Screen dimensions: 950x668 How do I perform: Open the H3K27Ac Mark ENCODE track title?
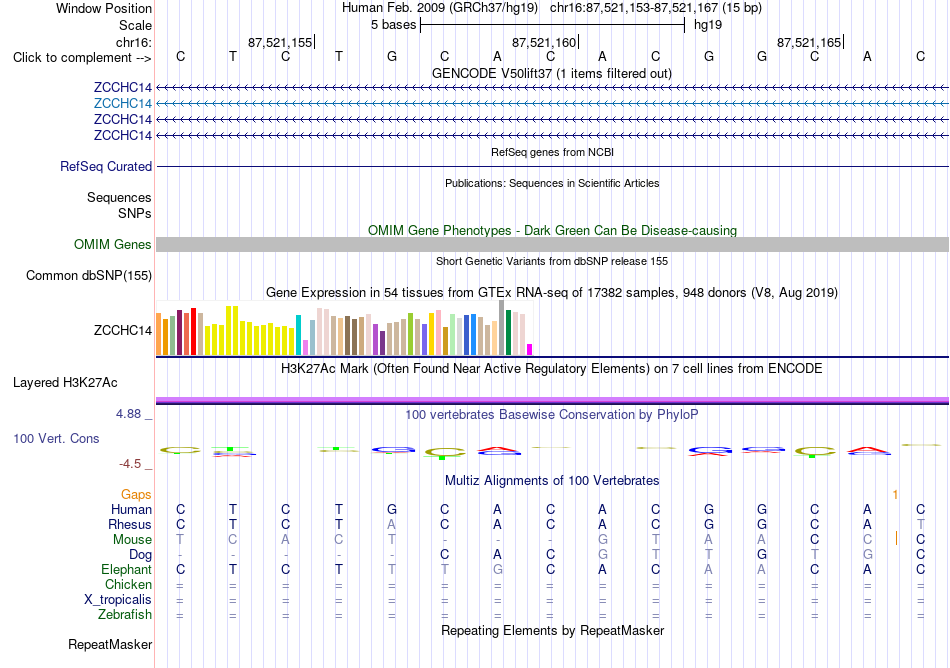pyautogui.click(x=551, y=369)
